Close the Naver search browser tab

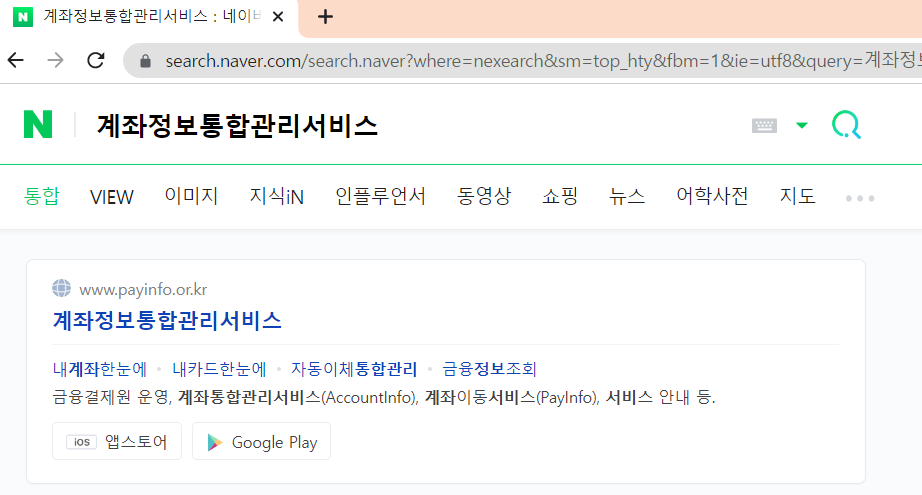click(278, 16)
